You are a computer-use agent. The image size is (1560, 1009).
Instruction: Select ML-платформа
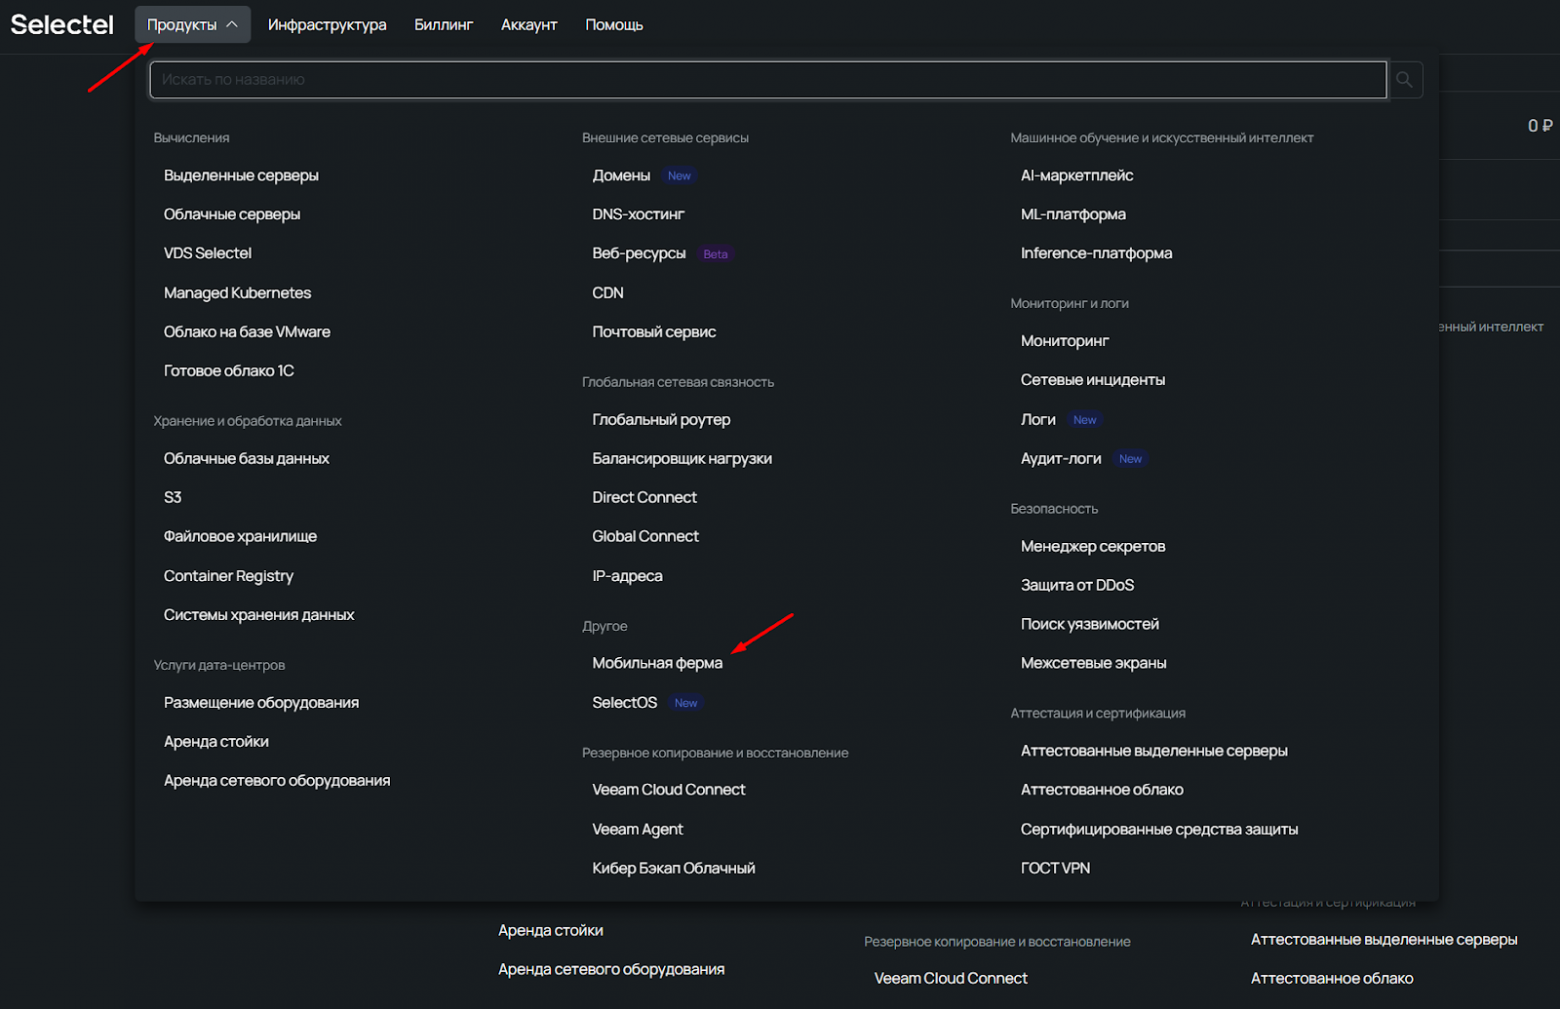(1073, 215)
